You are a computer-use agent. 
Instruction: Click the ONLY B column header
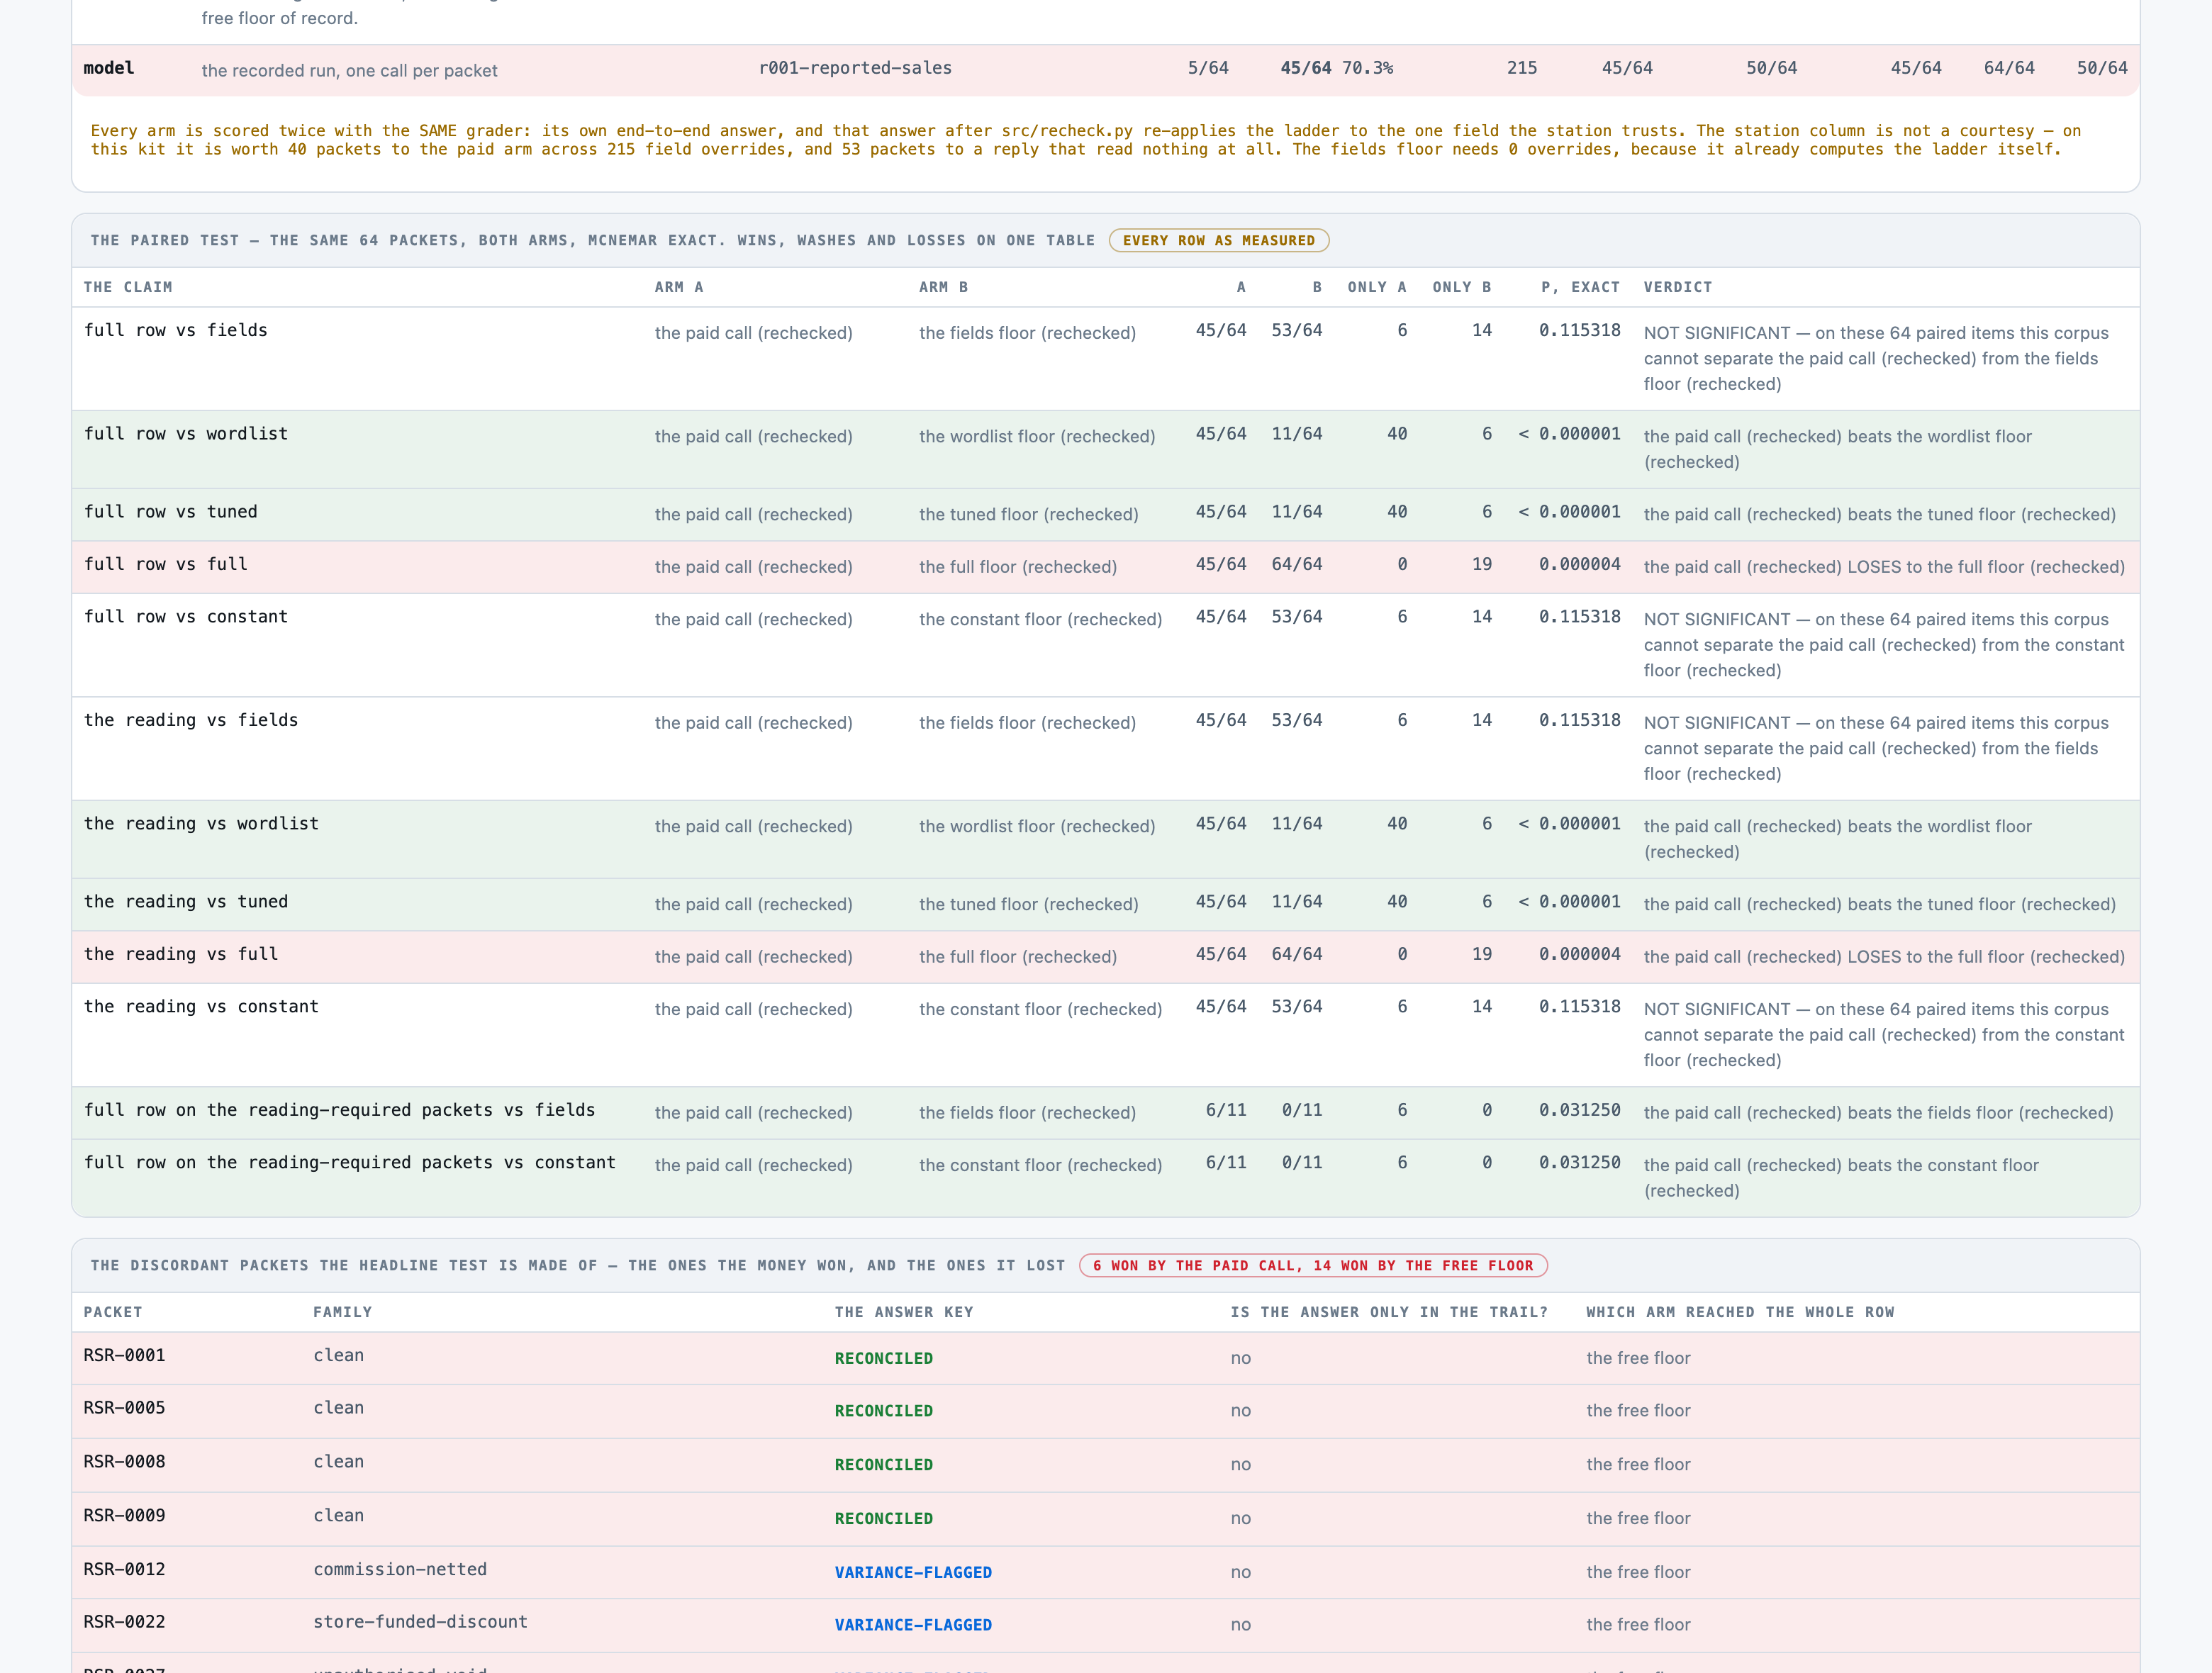1461,287
